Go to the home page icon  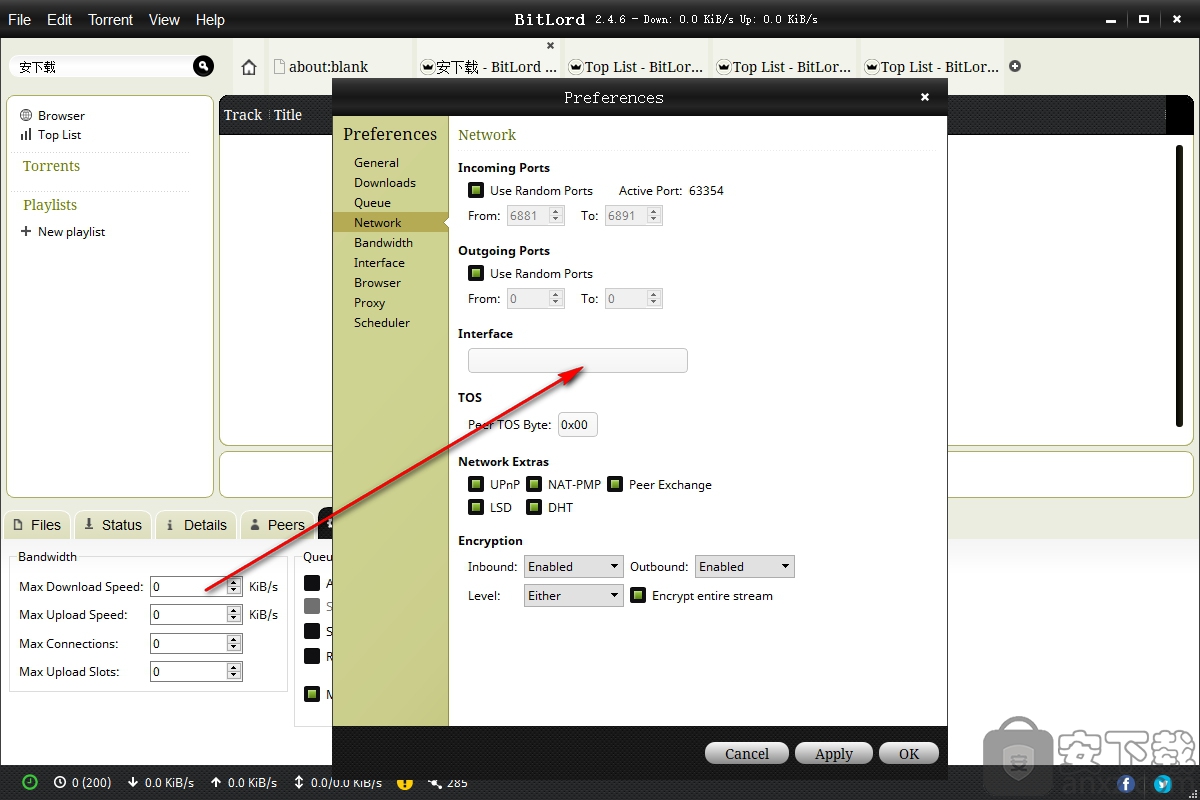coord(249,67)
